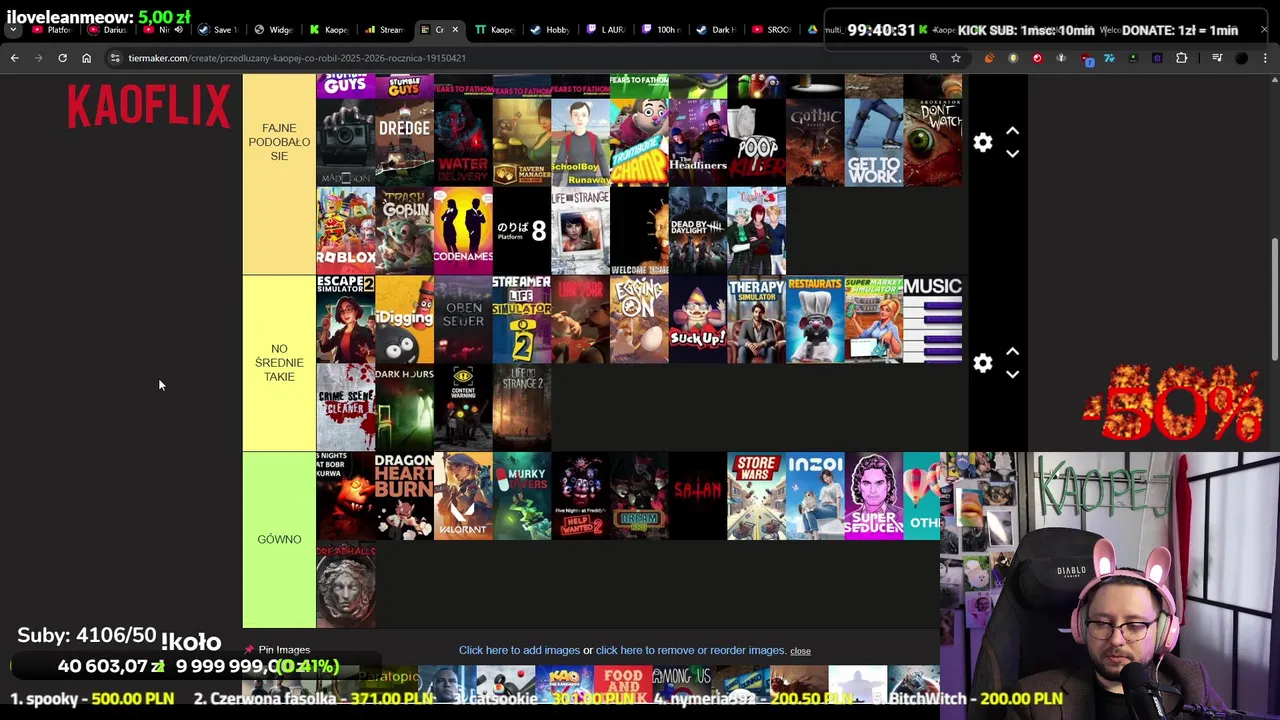Select the Crime Scene Cleaner tile
This screenshot has width=1280, height=720.
click(x=346, y=407)
